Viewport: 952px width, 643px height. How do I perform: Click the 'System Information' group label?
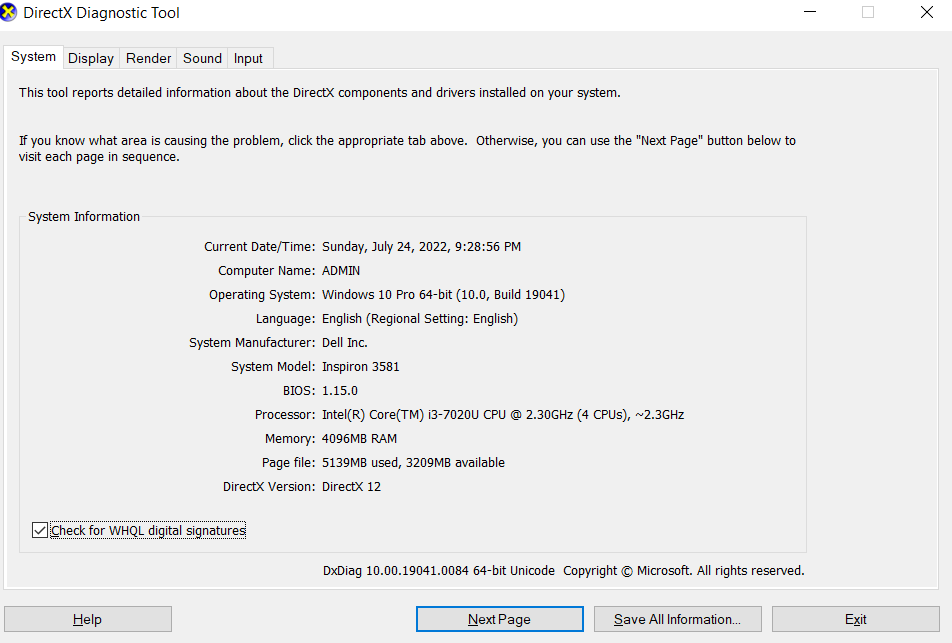coord(84,217)
